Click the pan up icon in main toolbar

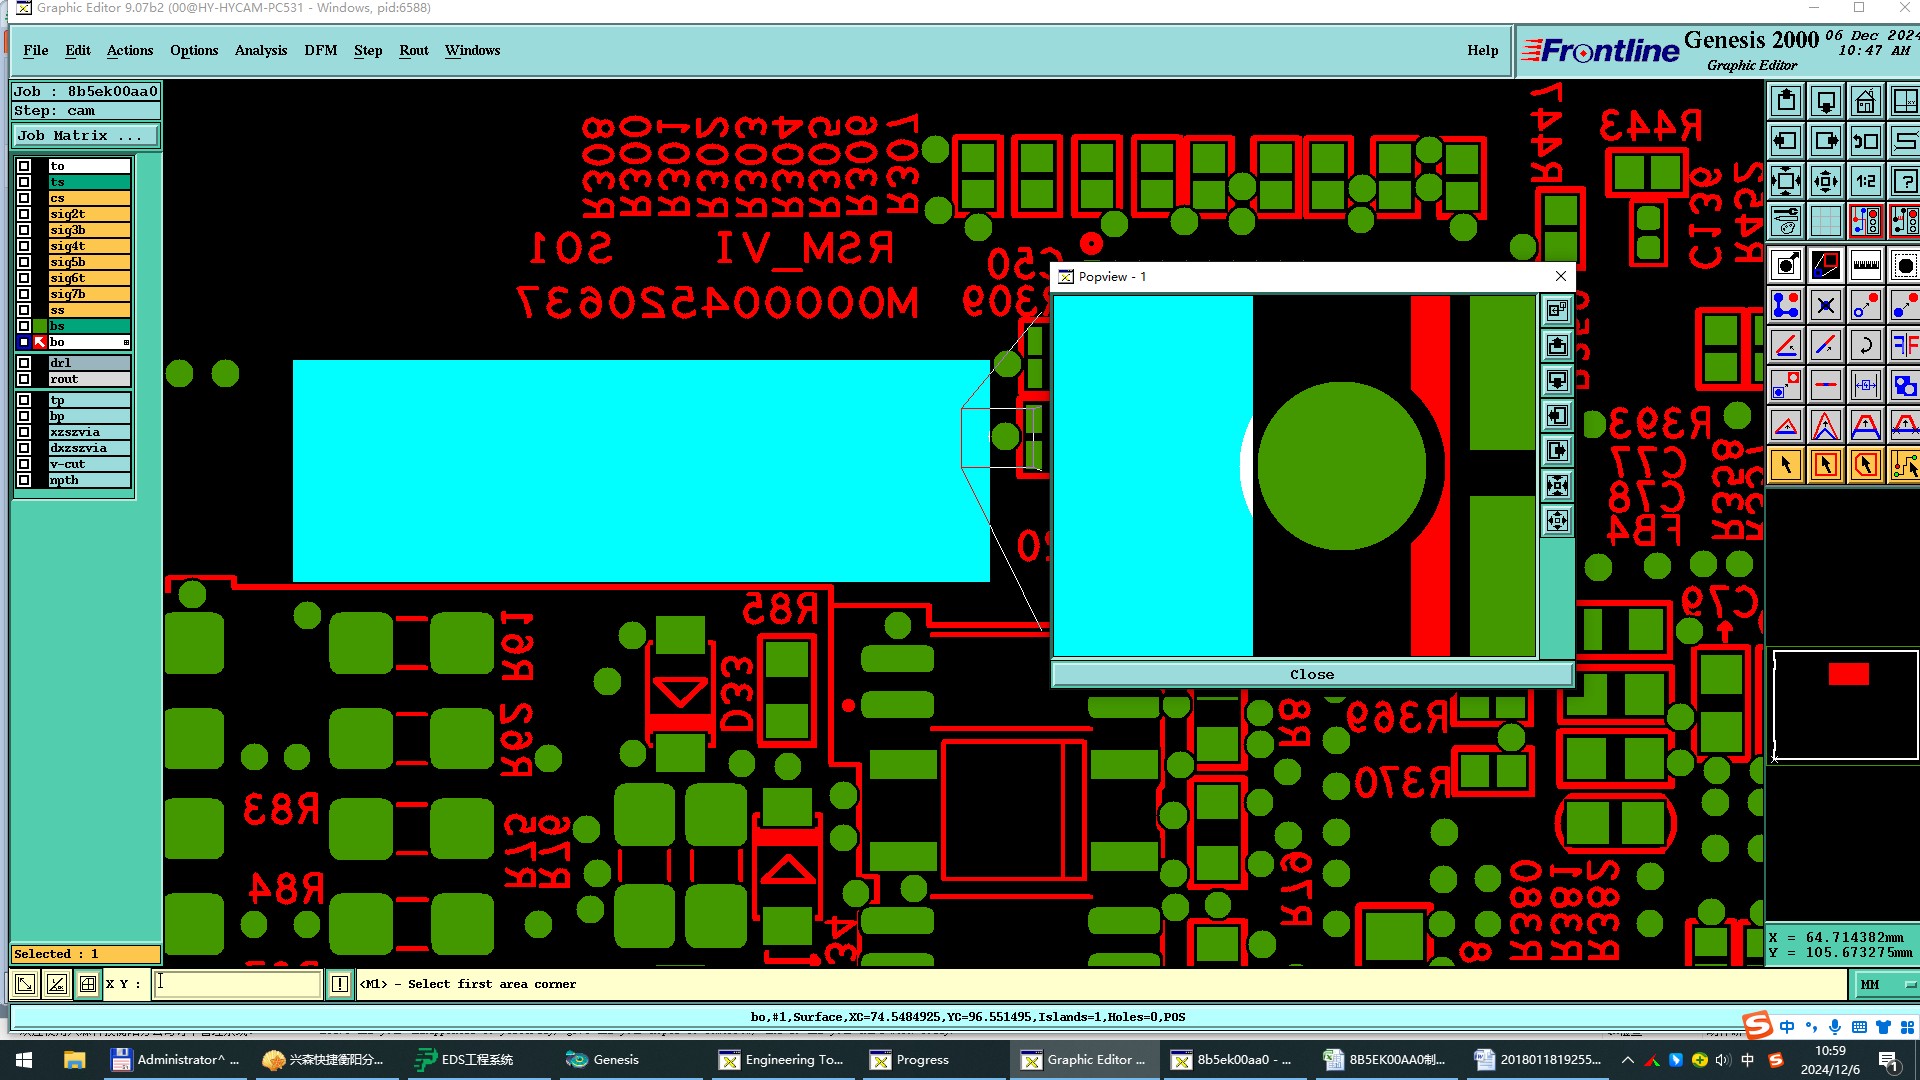click(x=1786, y=101)
